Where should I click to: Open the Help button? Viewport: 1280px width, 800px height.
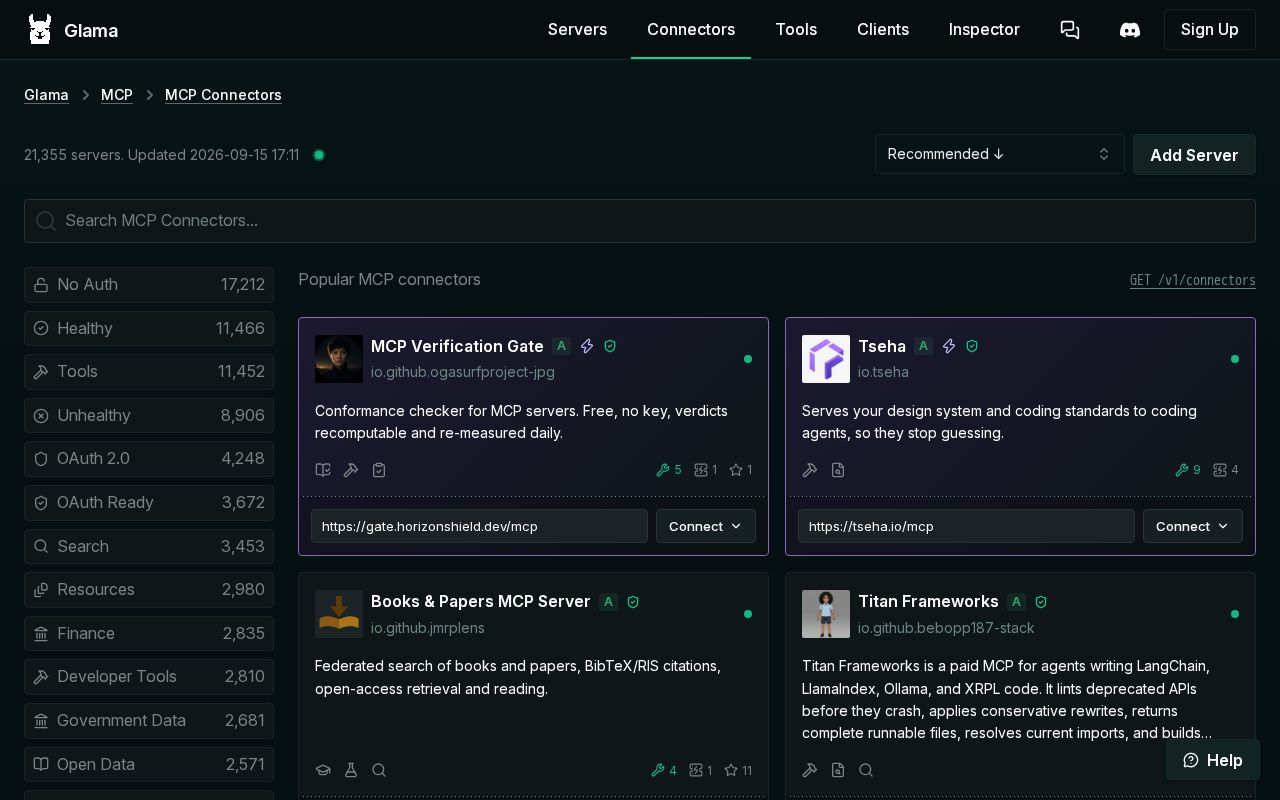(x=1212, y=760)
